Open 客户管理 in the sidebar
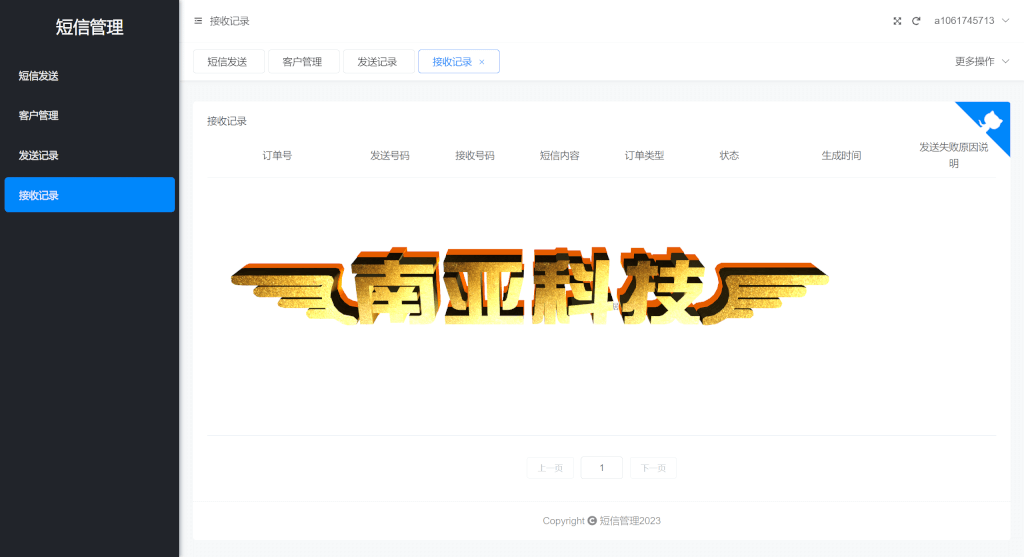Viewport: 1024px width, 557px height. [x=89, y=116]
